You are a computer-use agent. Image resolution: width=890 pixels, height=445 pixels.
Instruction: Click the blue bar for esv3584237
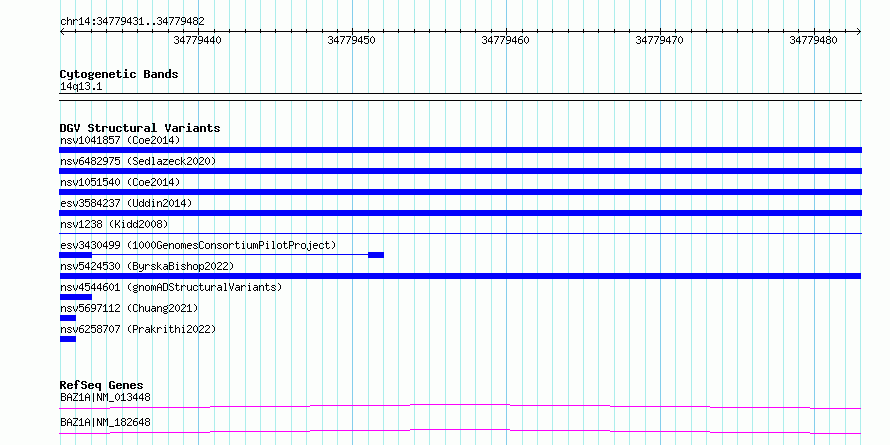[x=460, y=213]
